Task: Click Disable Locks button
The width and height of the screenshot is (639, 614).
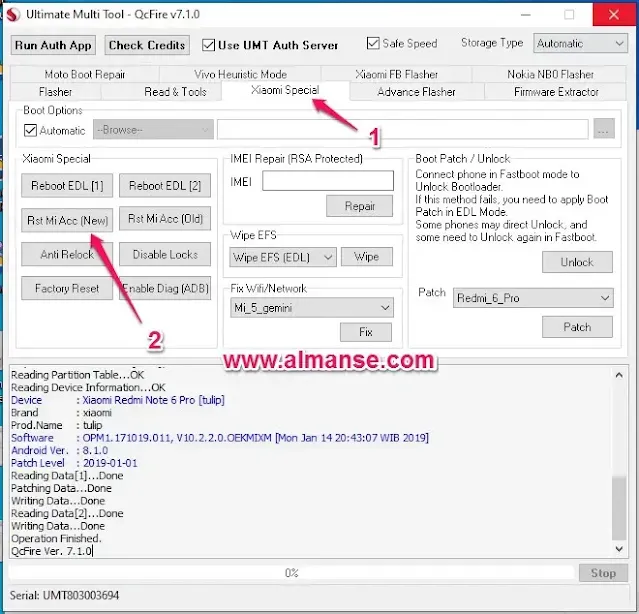Action: 165,254
